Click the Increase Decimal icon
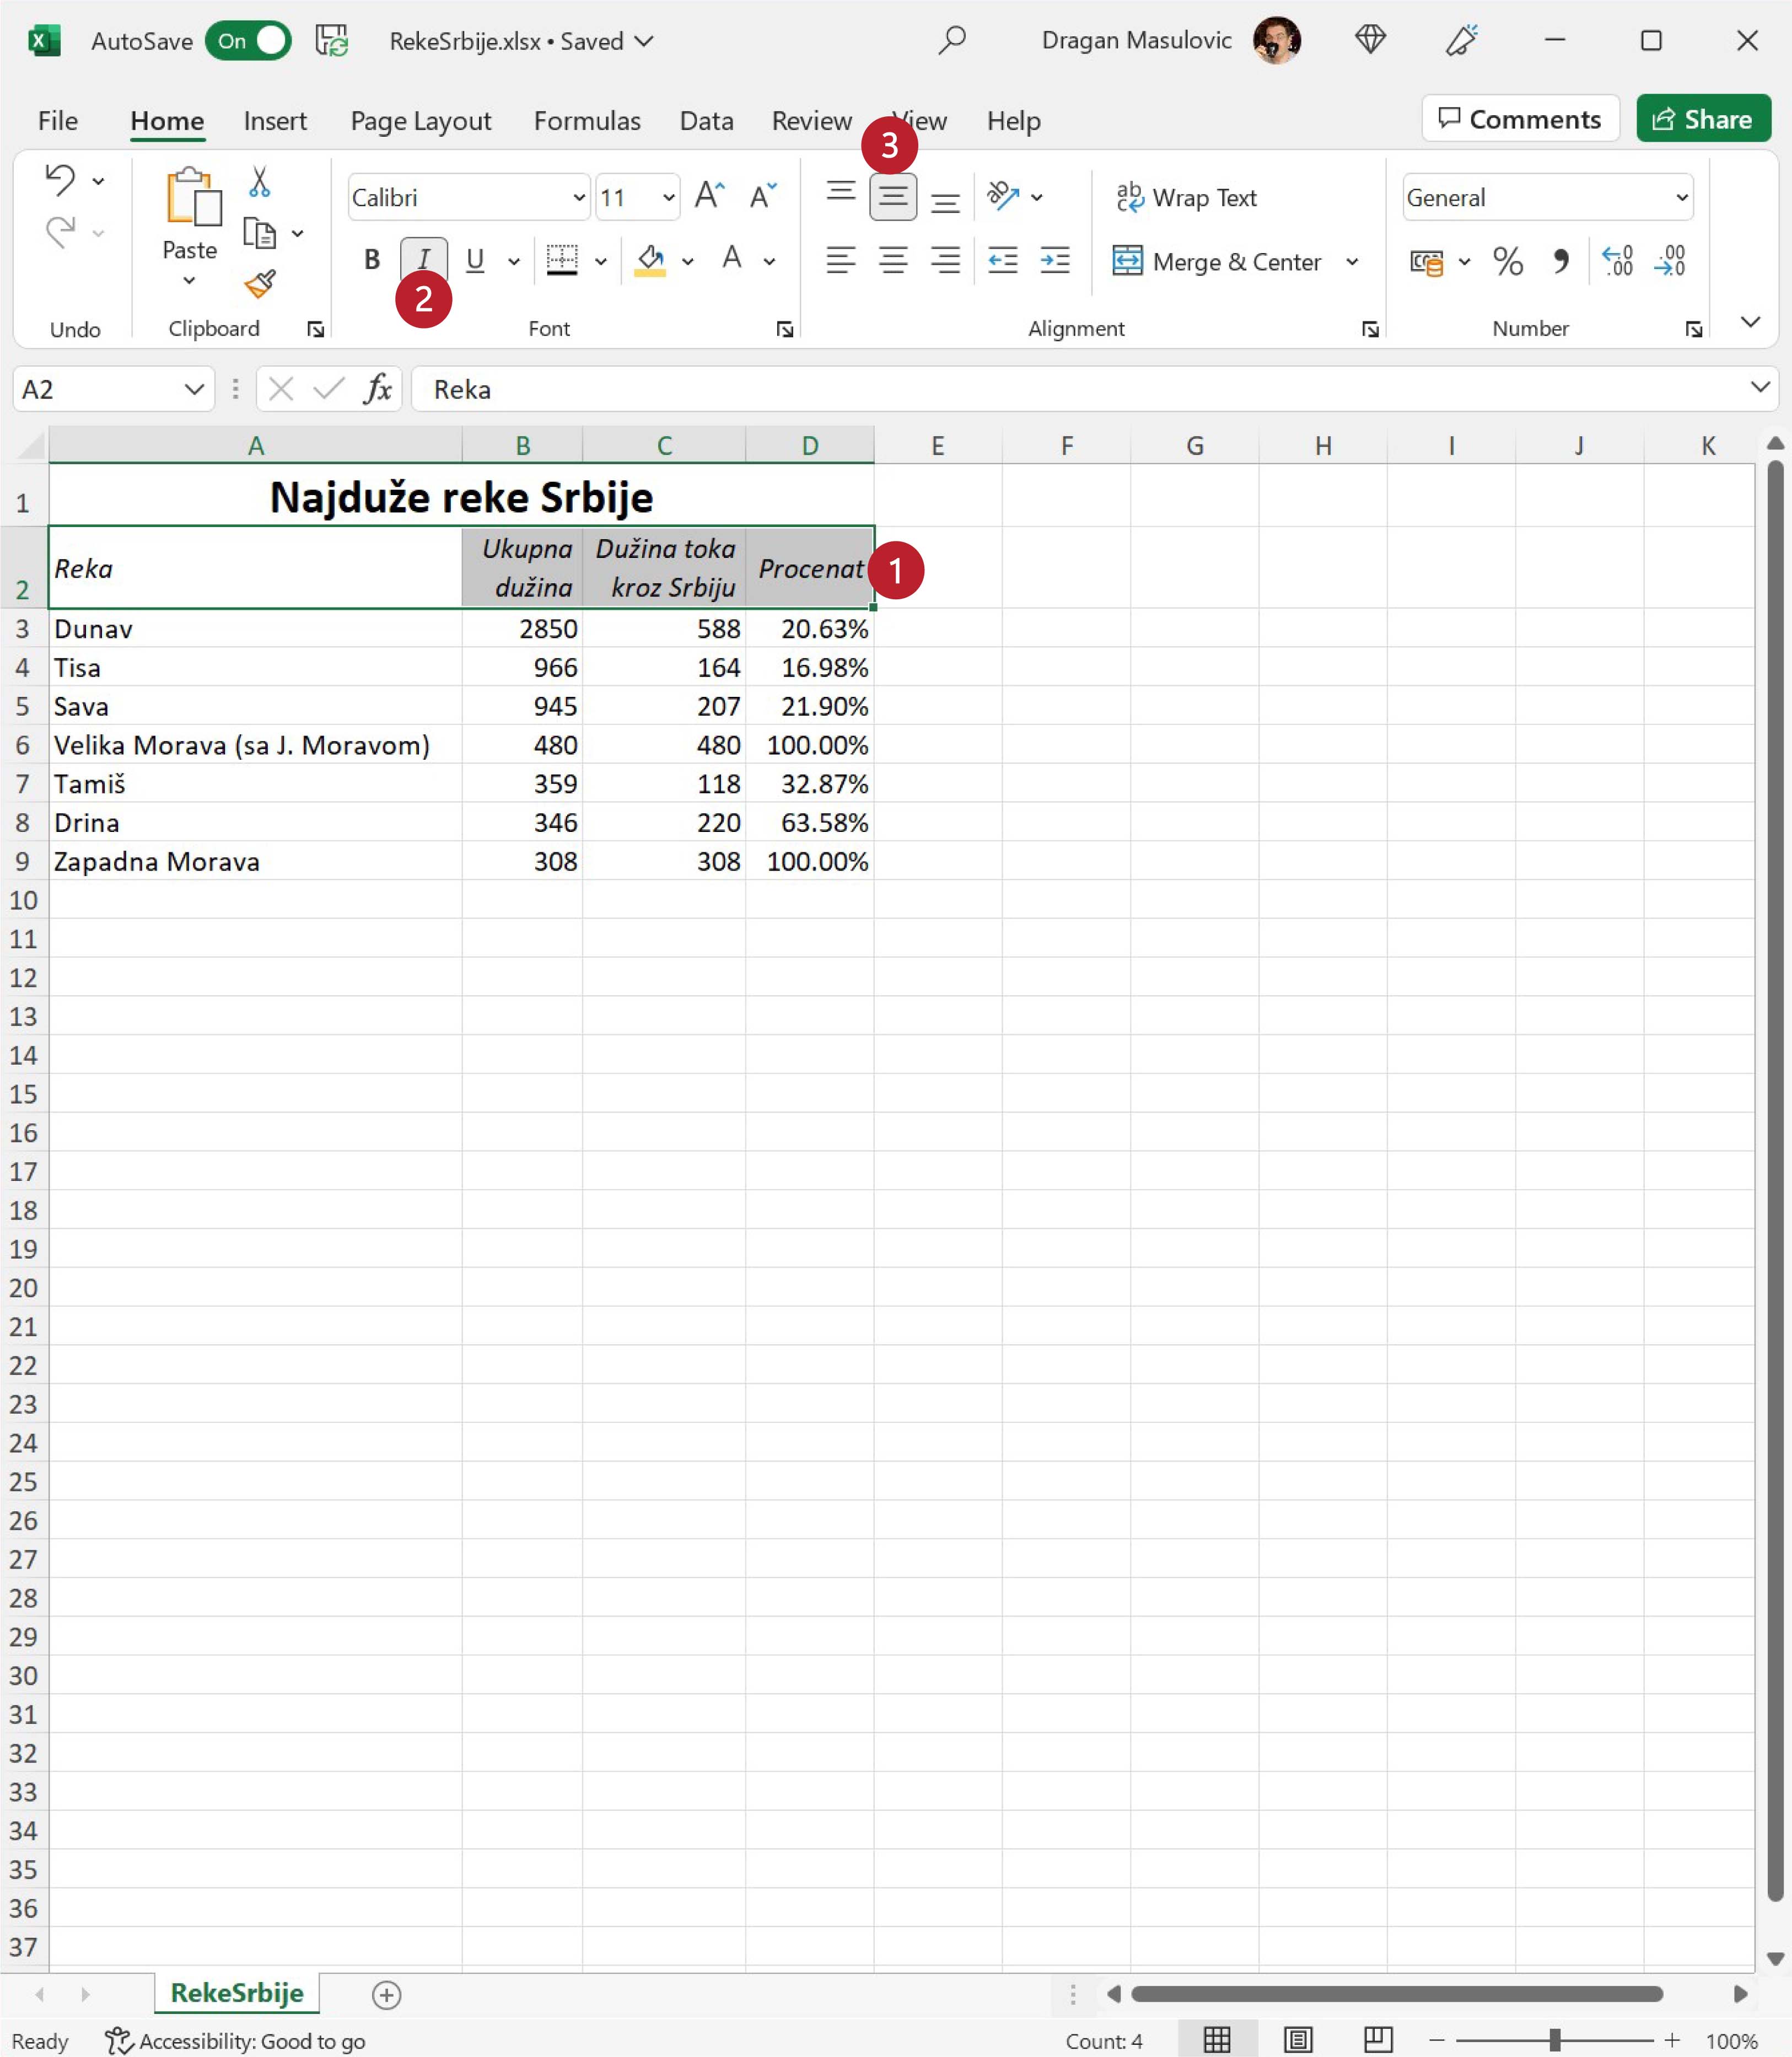The image size is (1792, 2057). pyautogui.click(x=1617, y=262)
